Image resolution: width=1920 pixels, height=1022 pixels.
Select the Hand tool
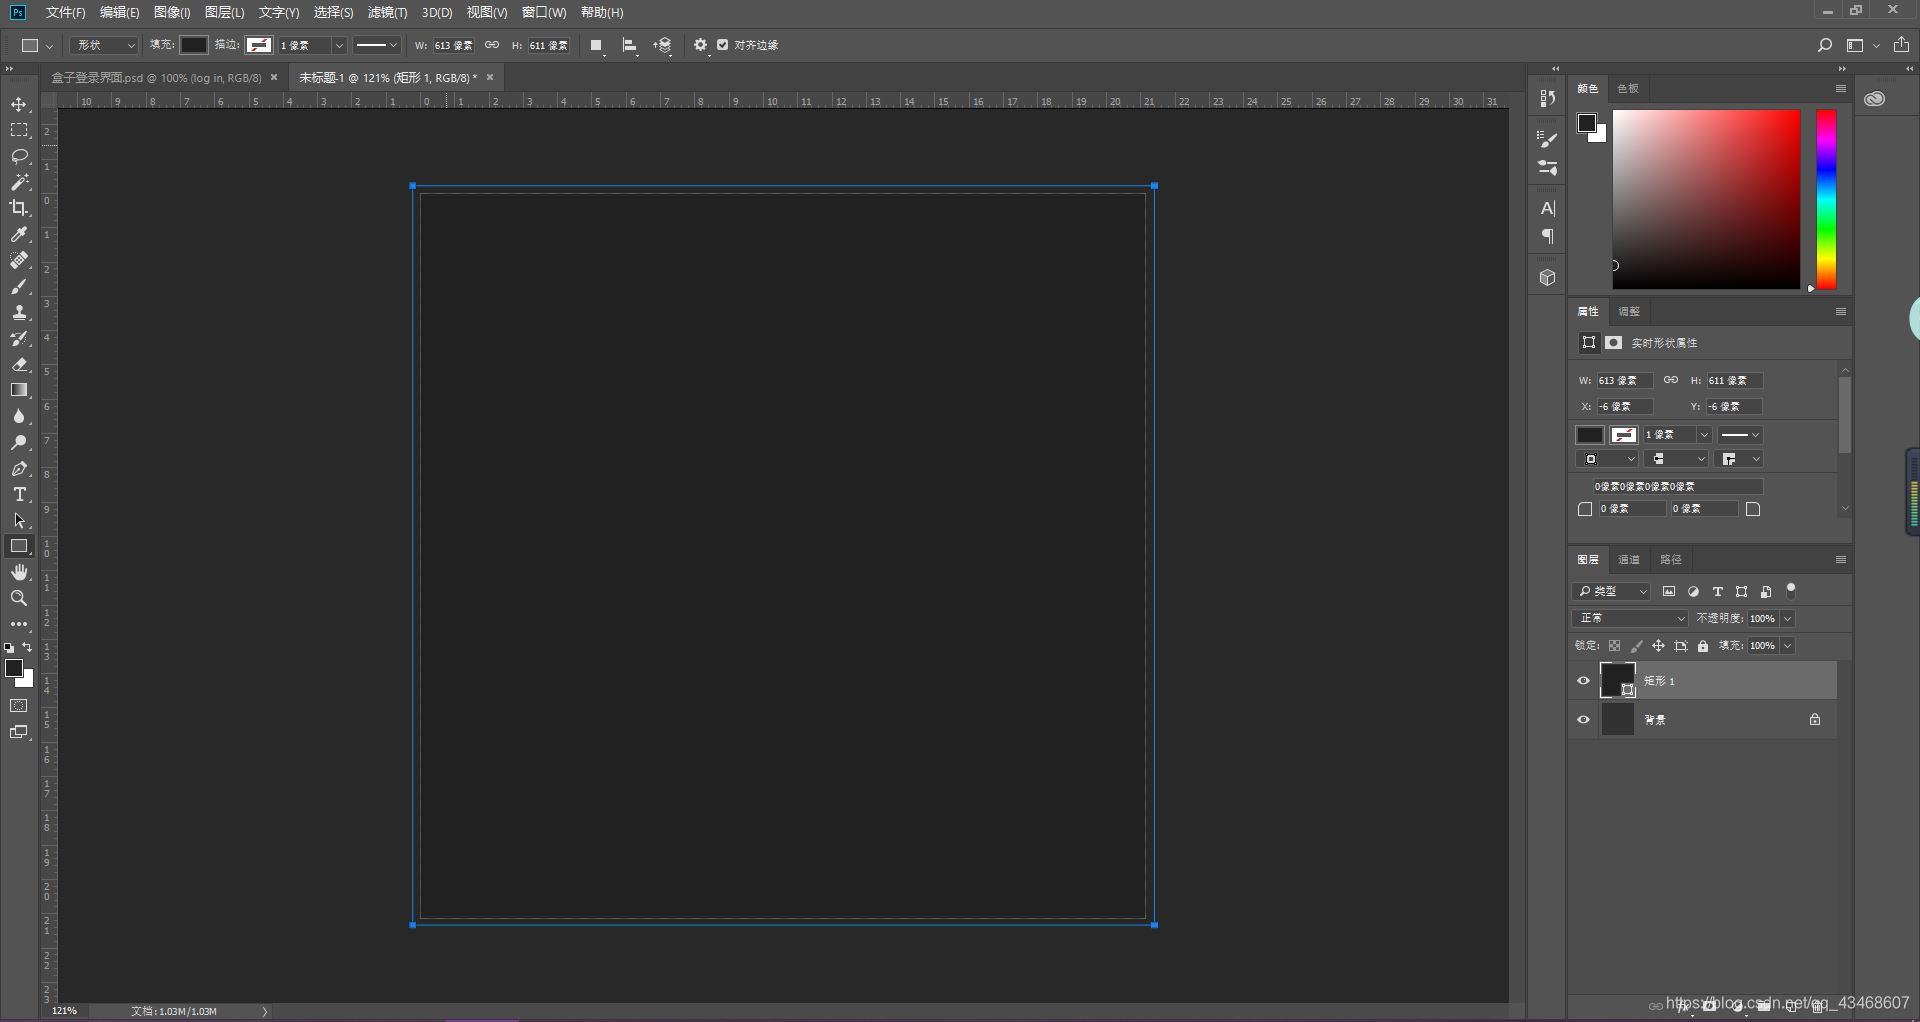point(19,573)
